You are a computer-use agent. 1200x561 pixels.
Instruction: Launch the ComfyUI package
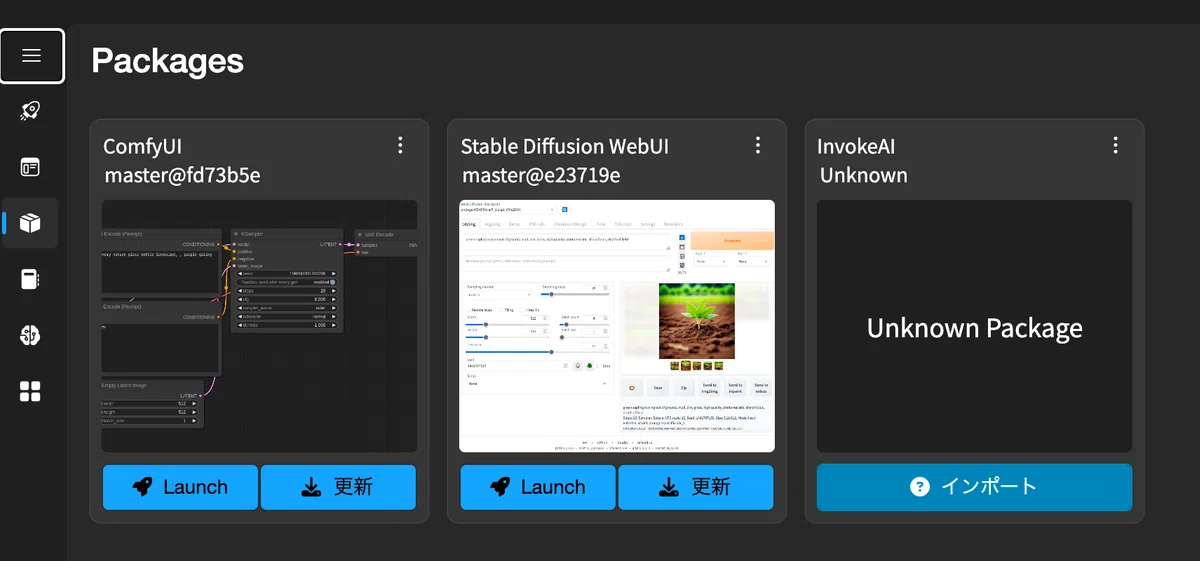click(180, 487)
